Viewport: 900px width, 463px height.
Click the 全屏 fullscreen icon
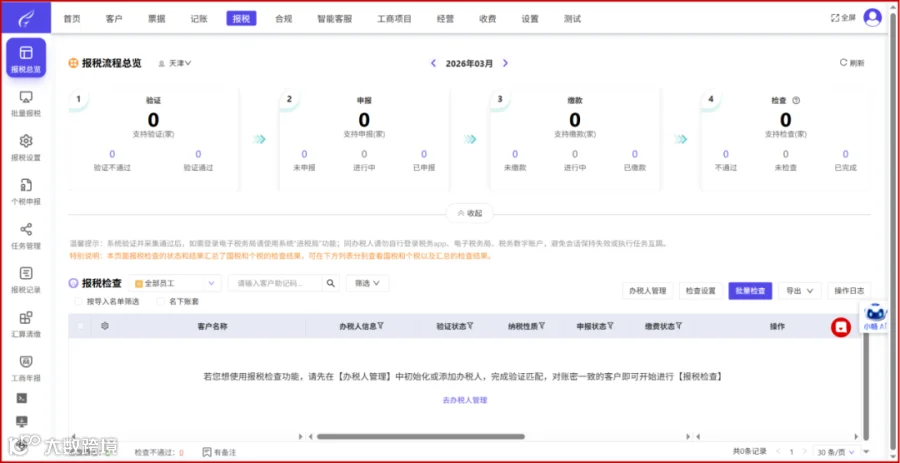click(x=835, y=18)
